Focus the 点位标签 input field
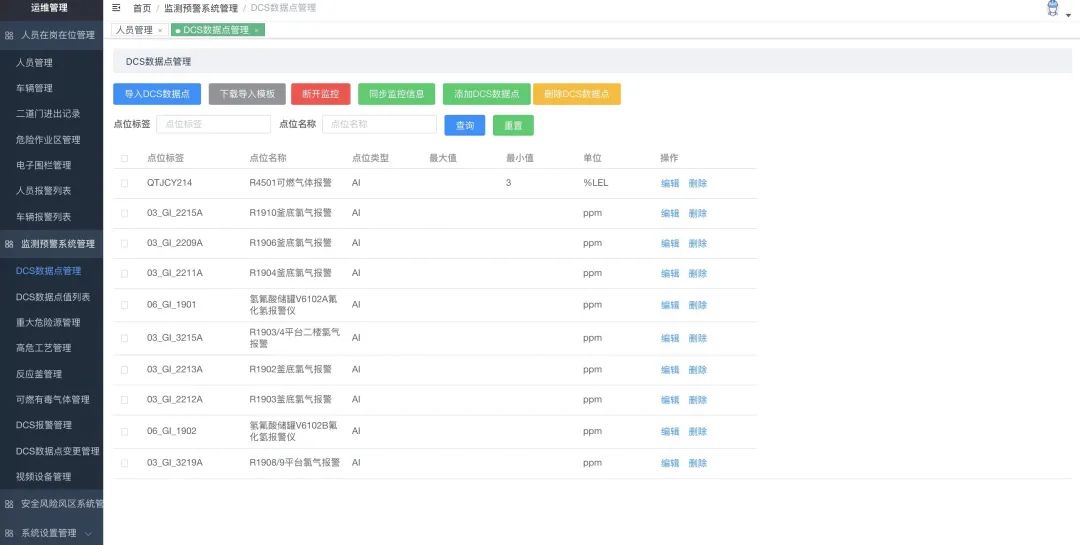Screen dimensions: 1080x545 pyautogui.click(x=214, y=124)
